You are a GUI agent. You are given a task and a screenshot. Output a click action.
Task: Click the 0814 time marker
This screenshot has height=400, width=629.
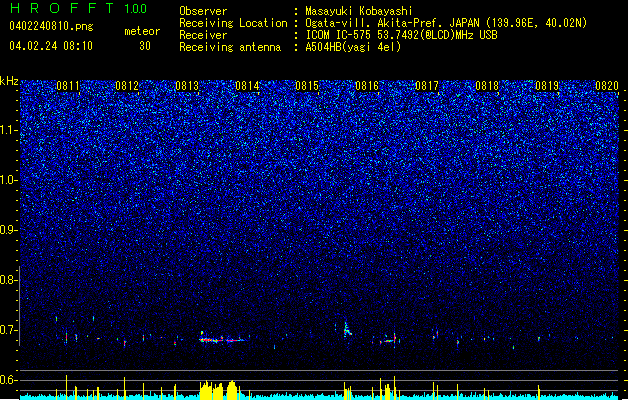[247, 86]
